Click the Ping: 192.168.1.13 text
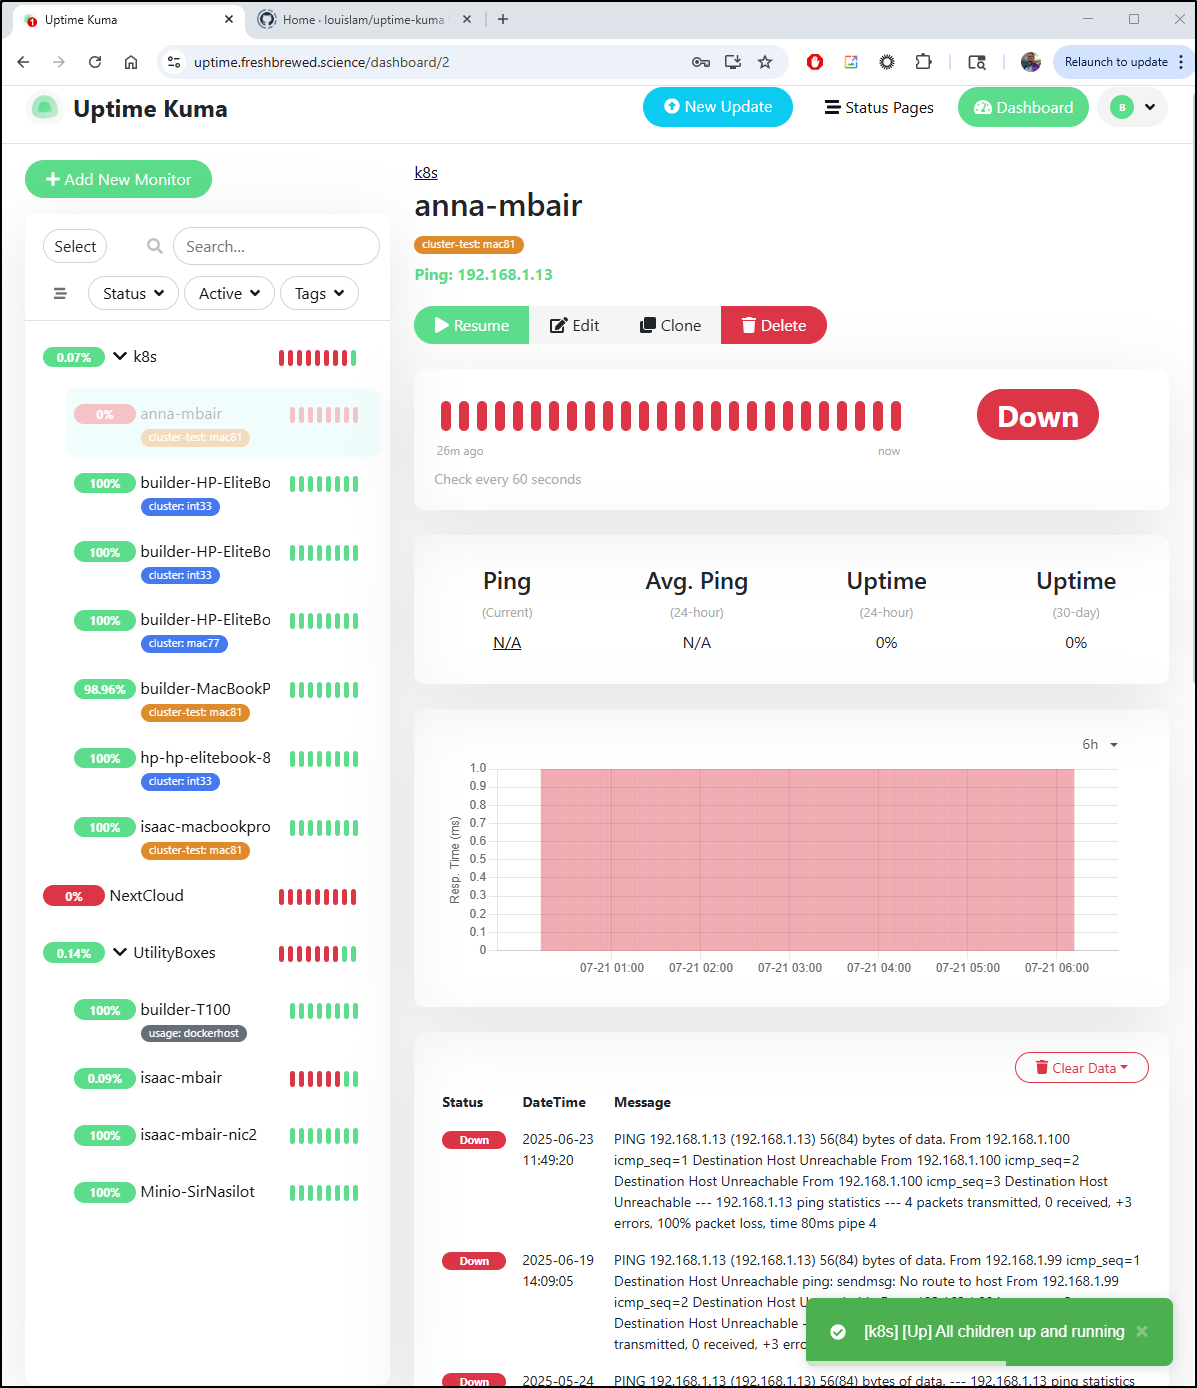Screen dimensions: 1197x1388 tap(484, 274)
